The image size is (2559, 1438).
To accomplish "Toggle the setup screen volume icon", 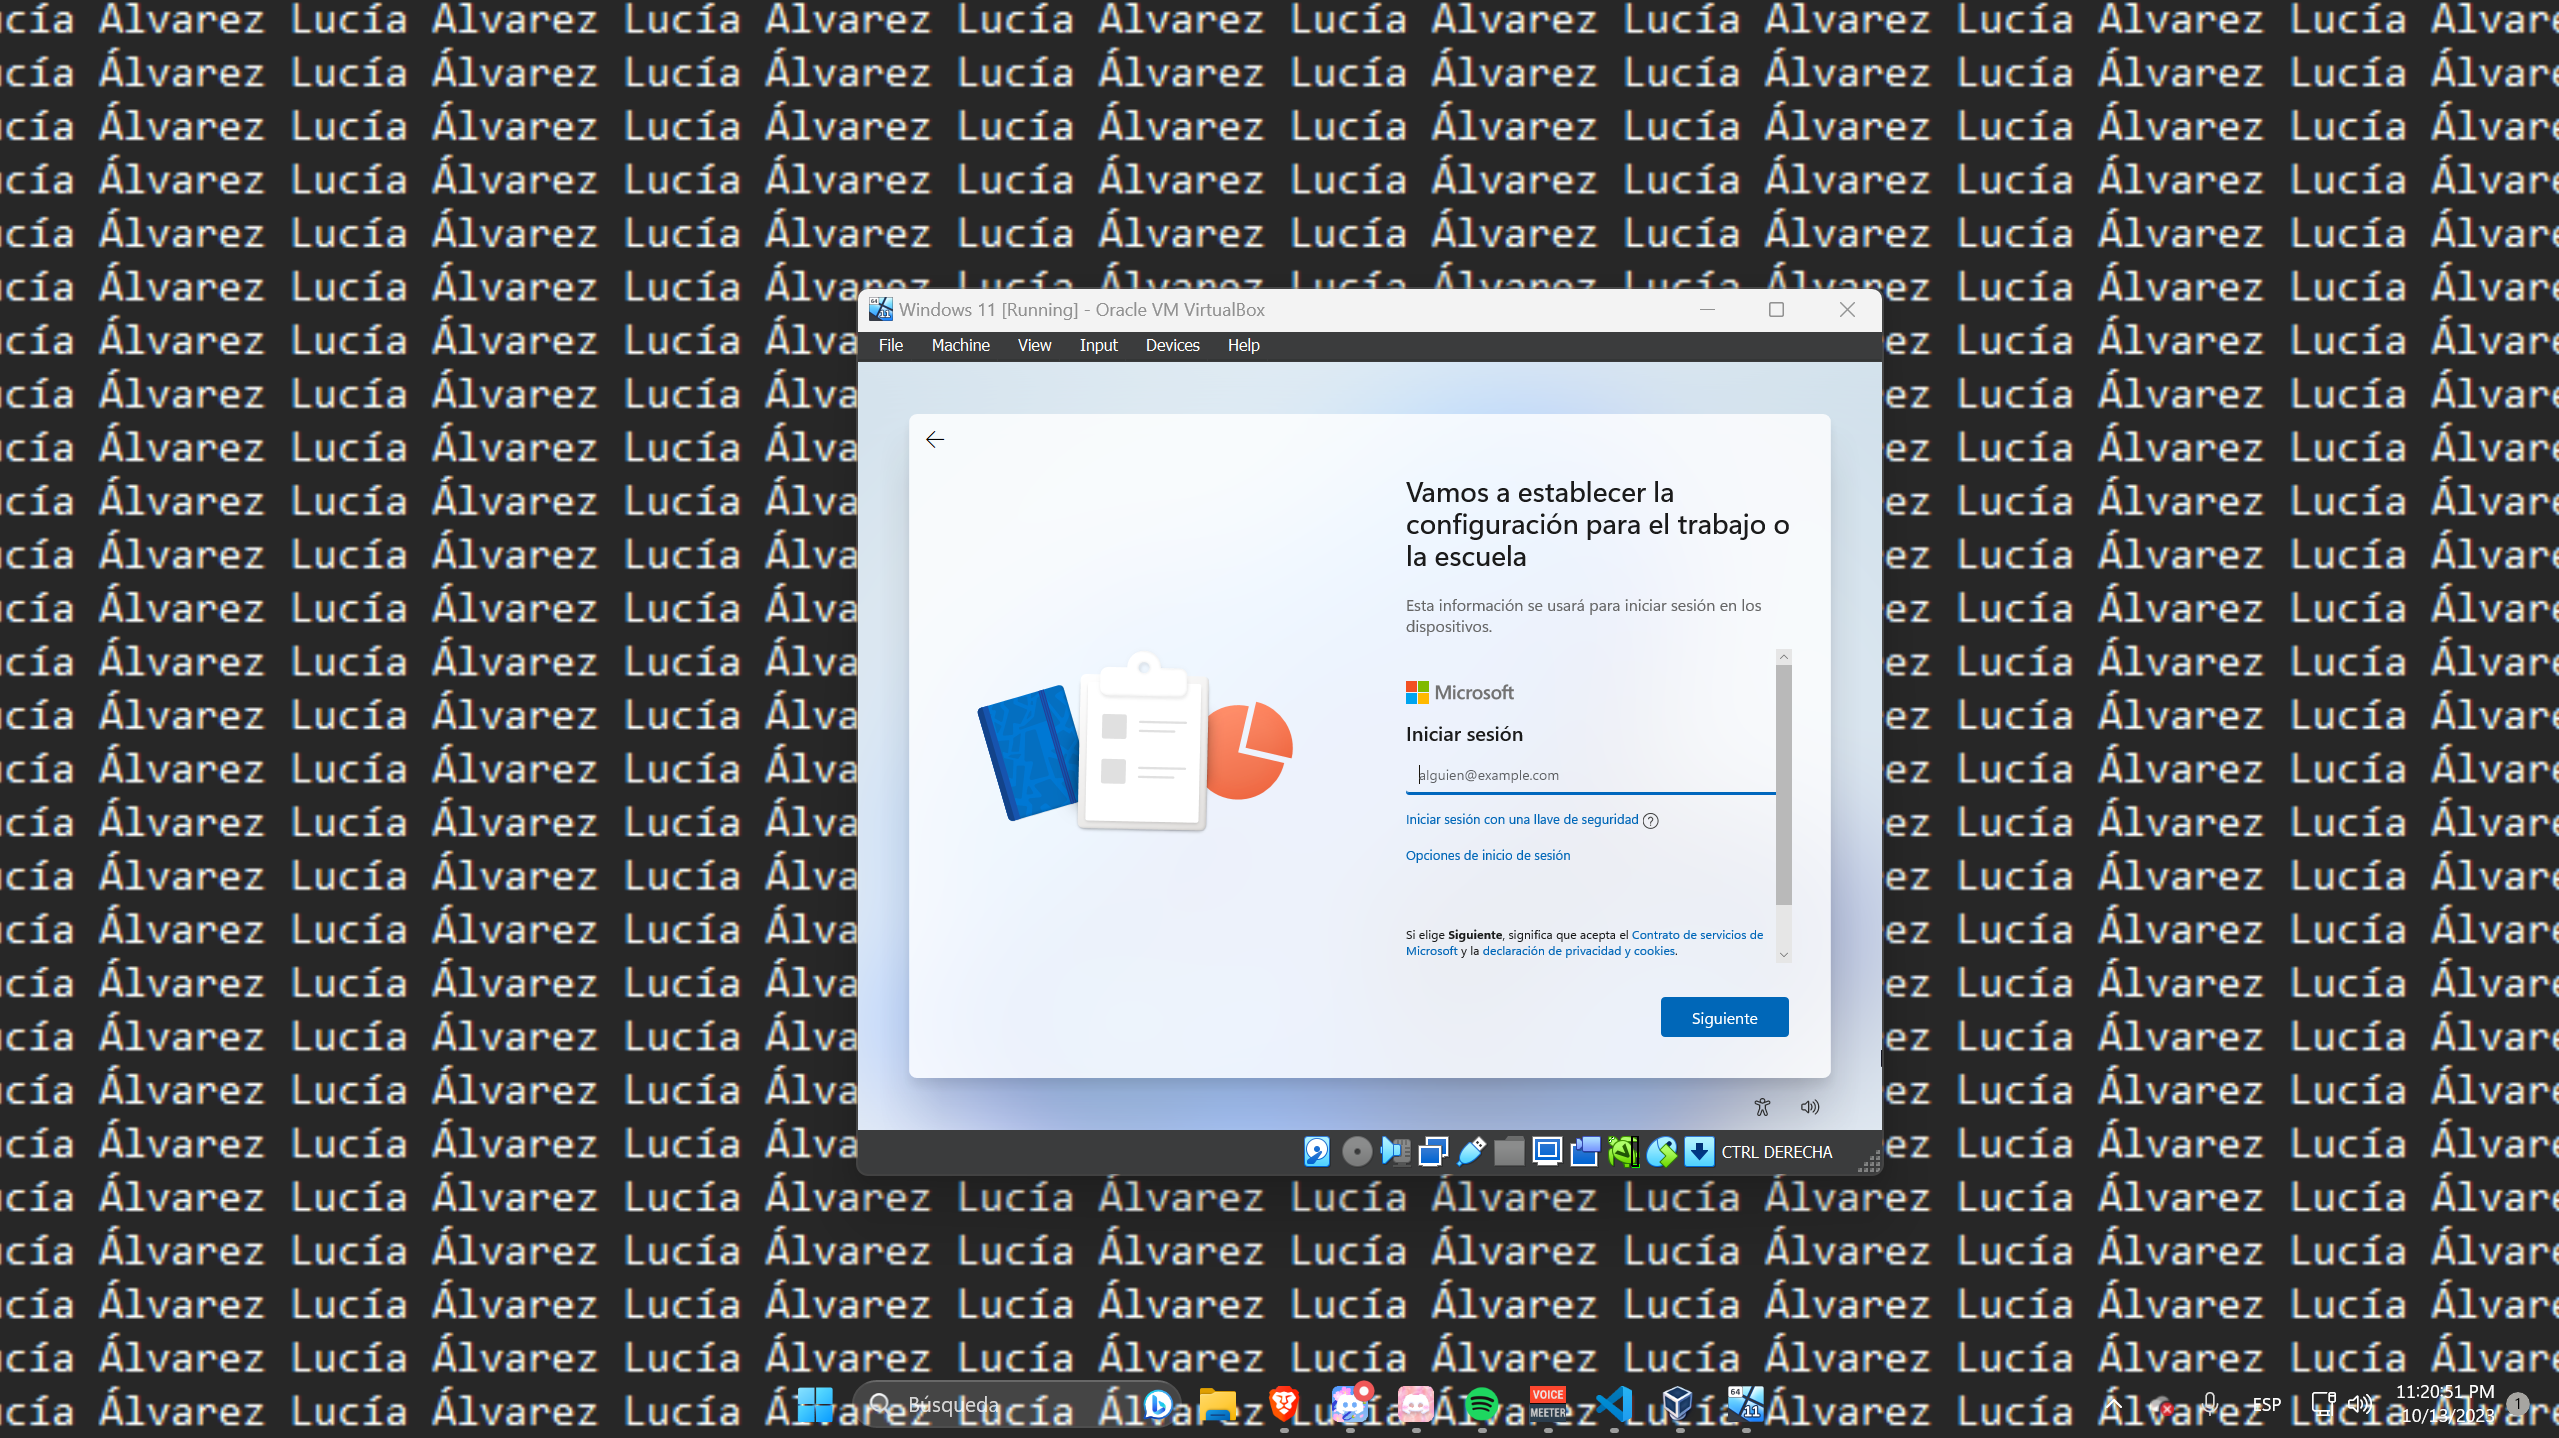I will coord(1810,1106).
